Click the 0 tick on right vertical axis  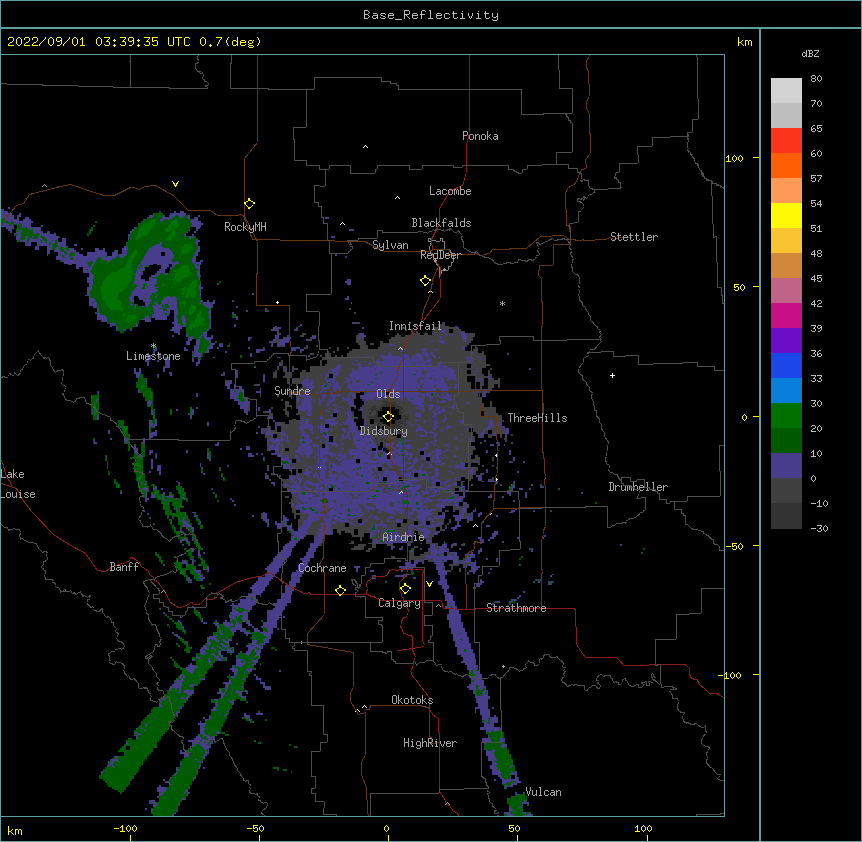point(744,418)
